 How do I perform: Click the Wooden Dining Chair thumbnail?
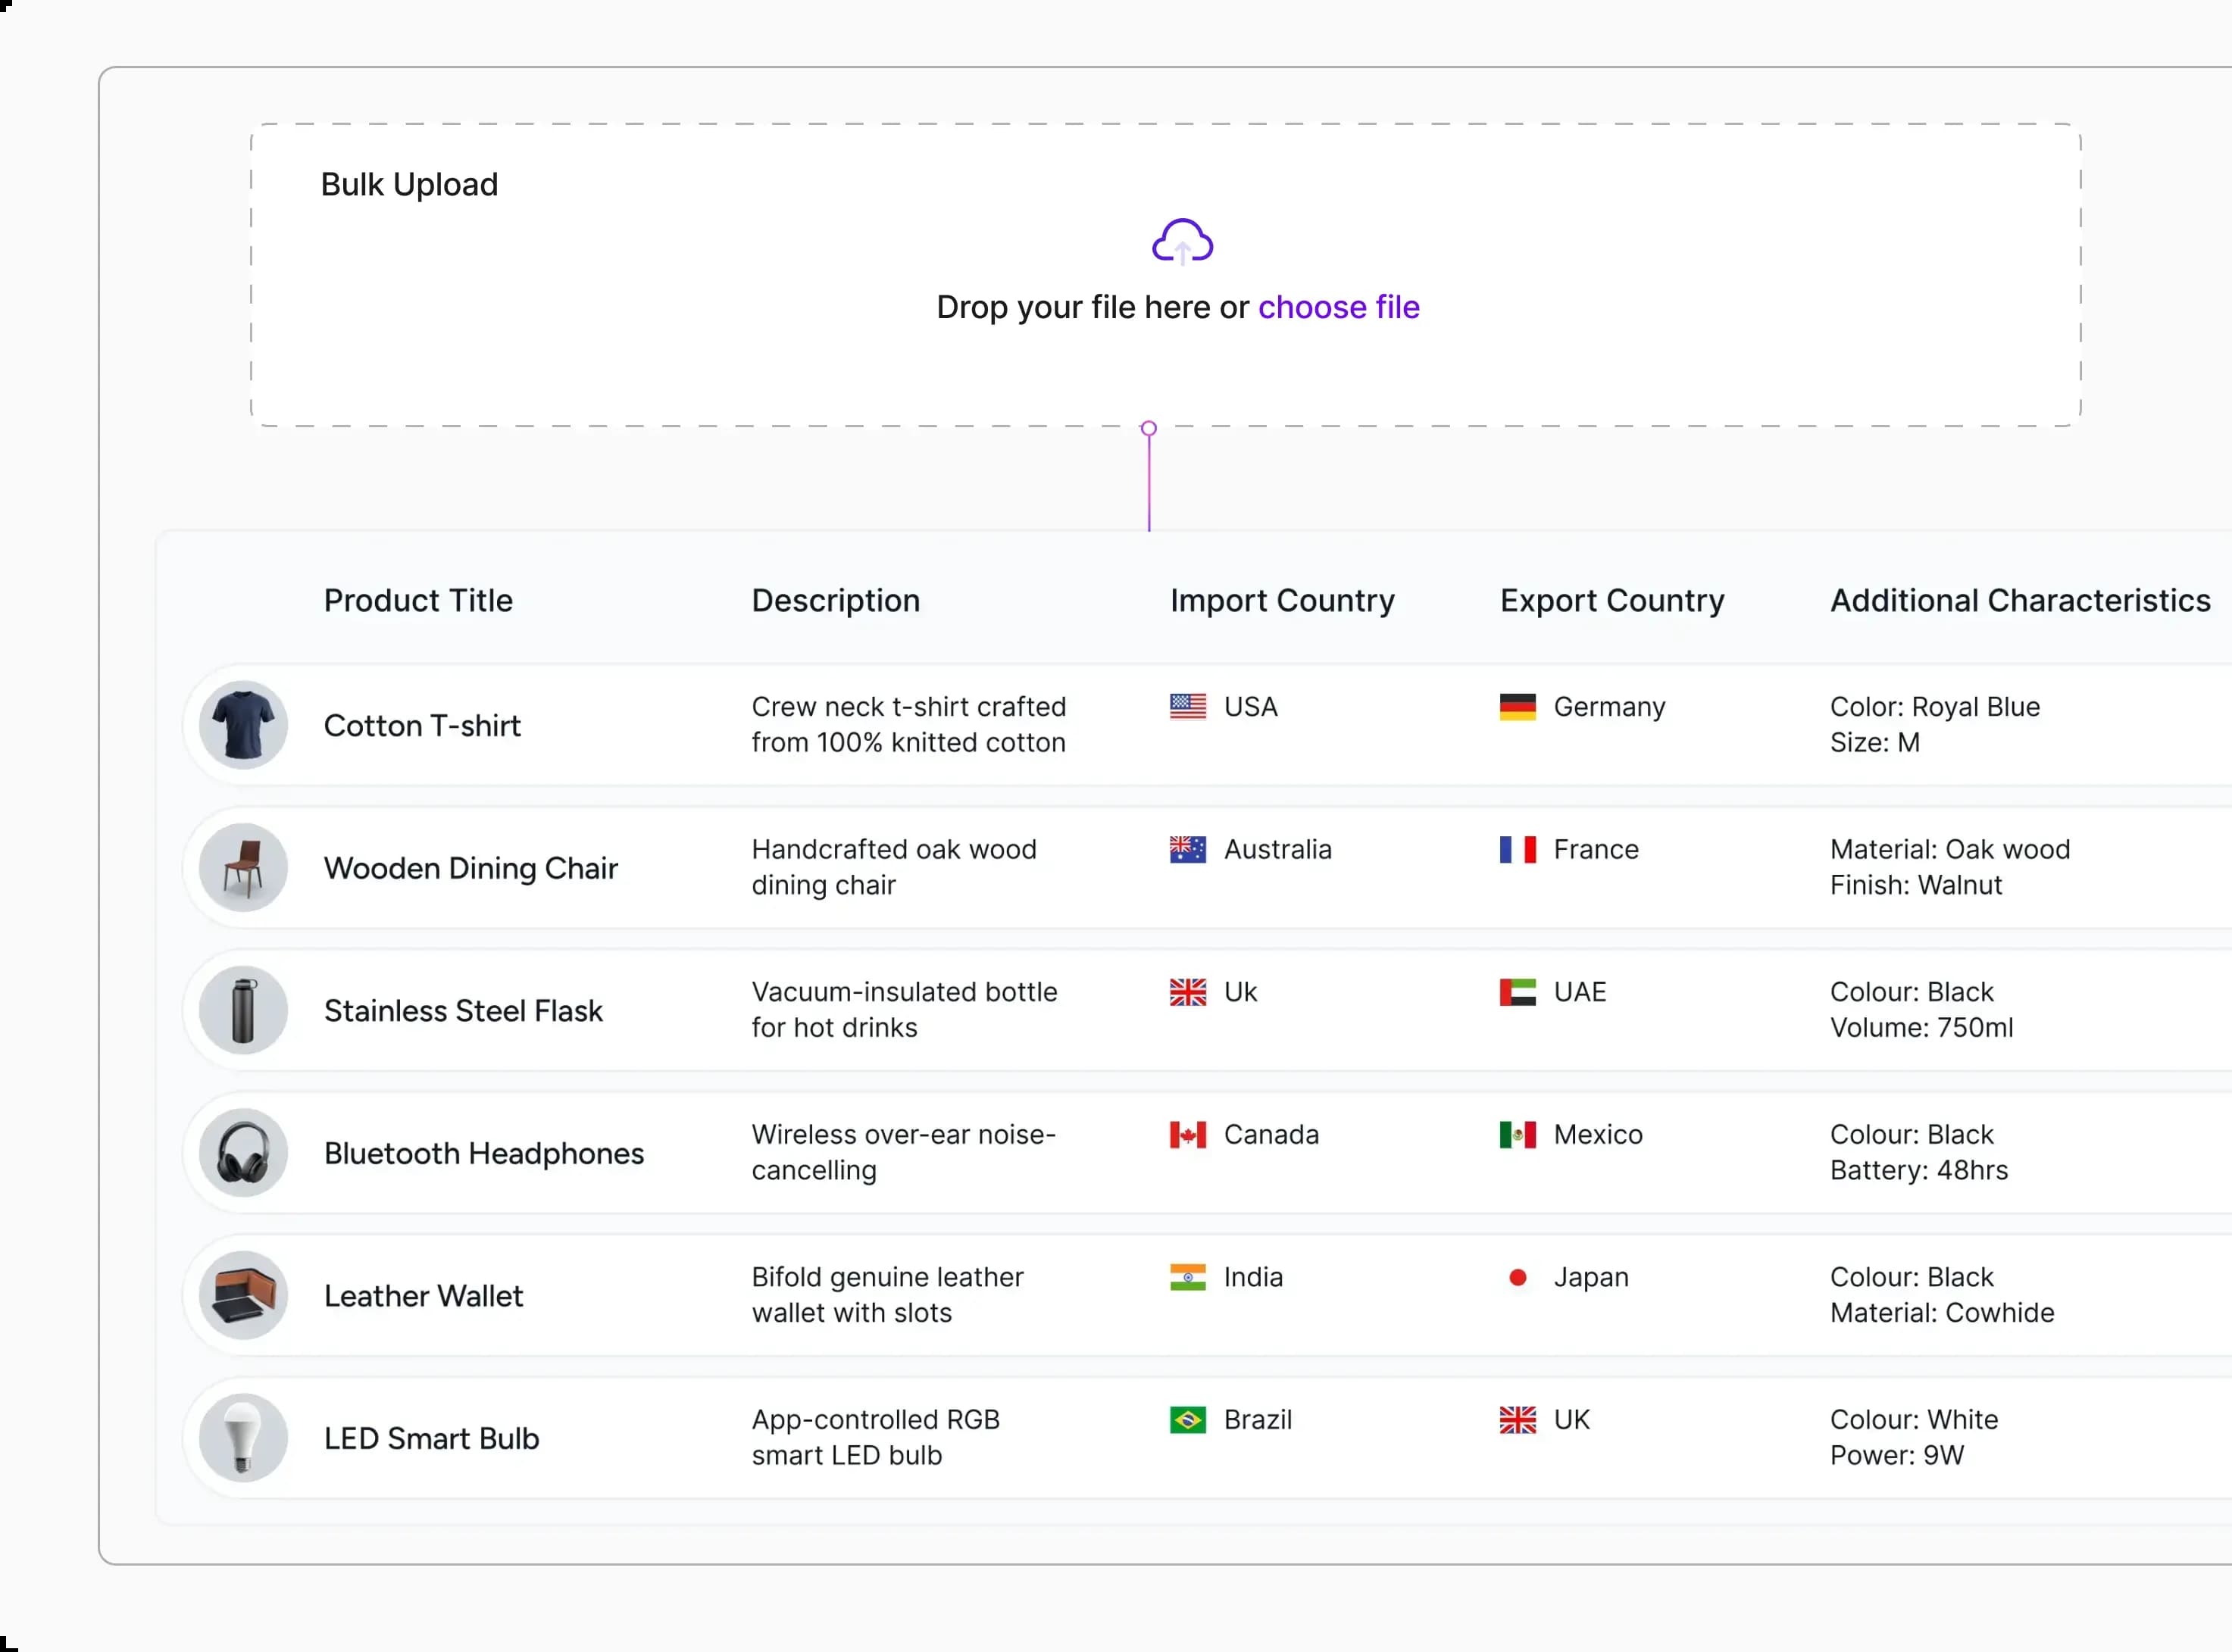point(243,867)
